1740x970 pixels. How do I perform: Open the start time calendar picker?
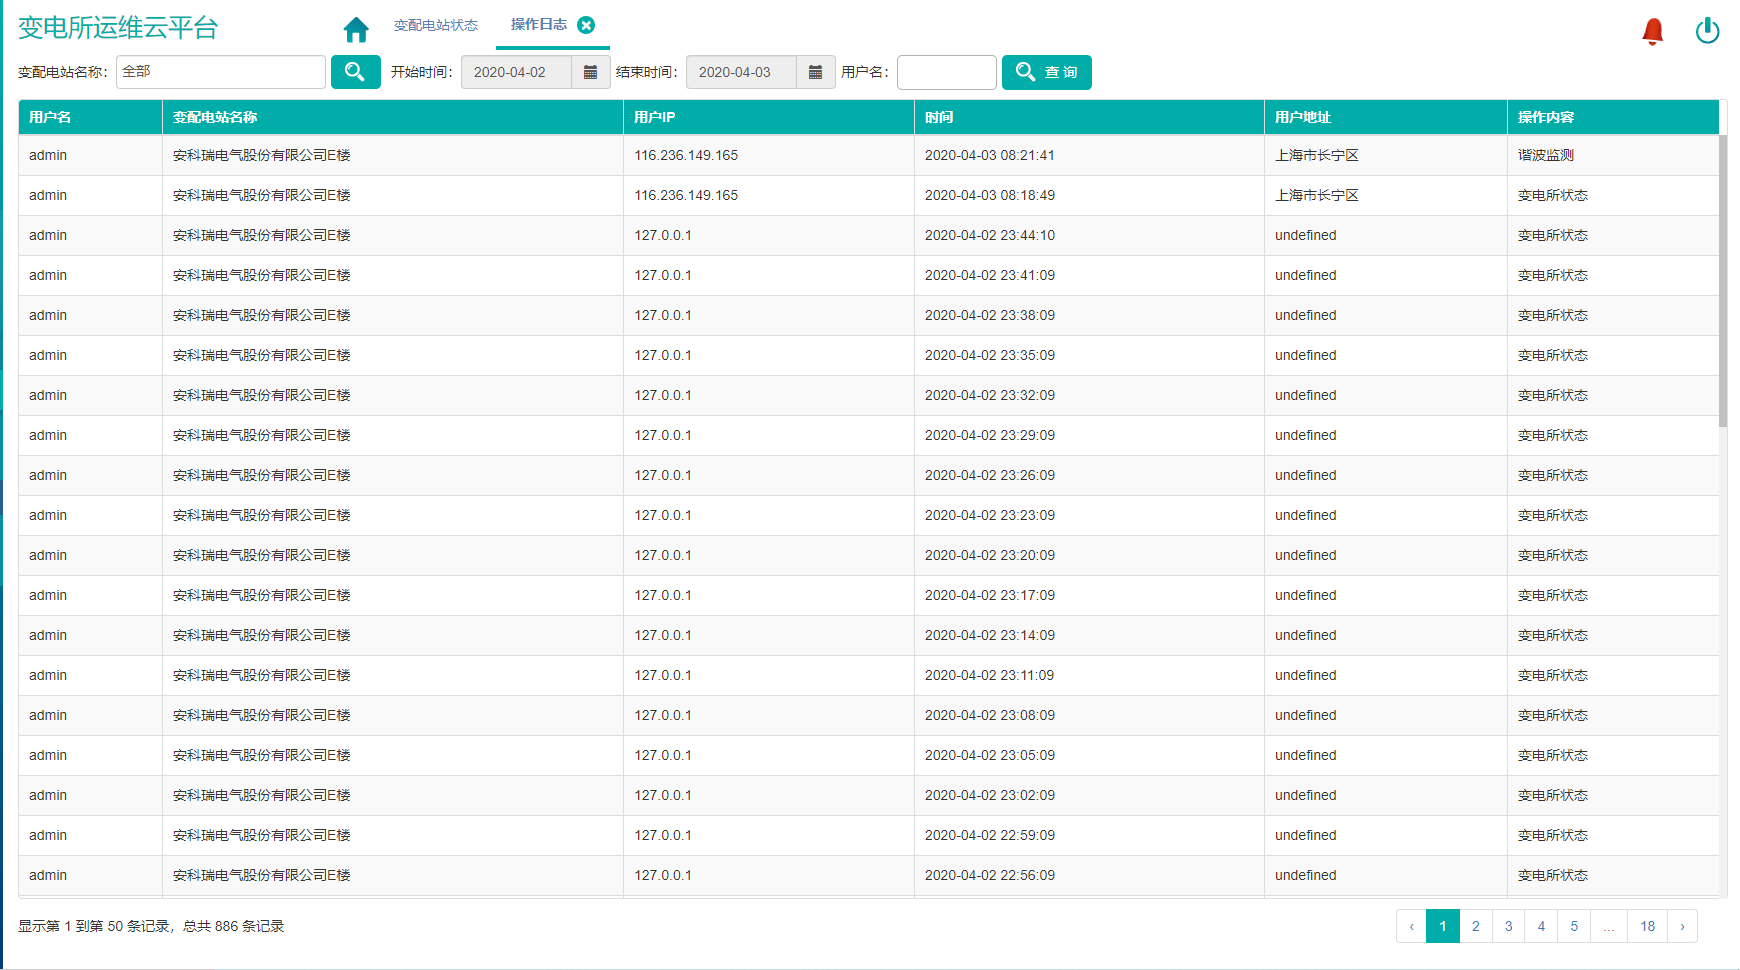pyautogui.click(x=590, y=72)
